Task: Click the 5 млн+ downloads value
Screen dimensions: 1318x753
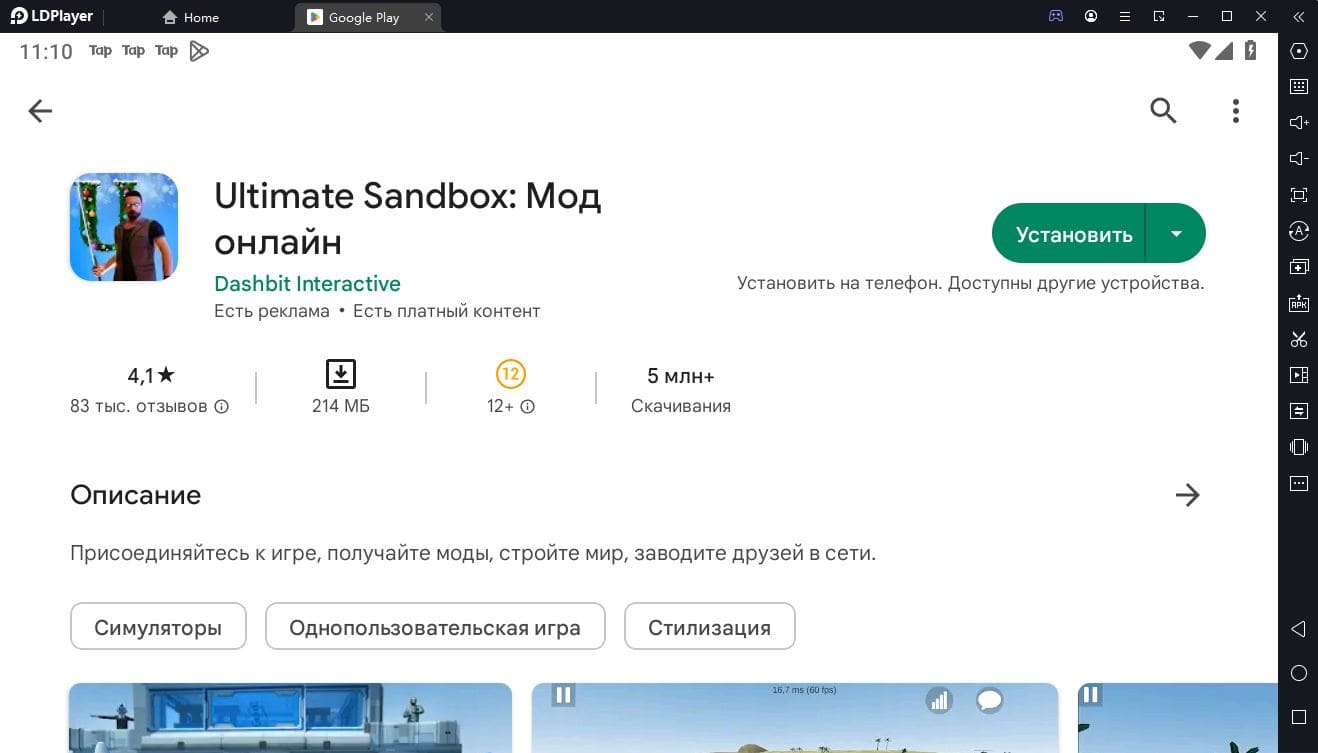Action: click(x=681, y=376)
